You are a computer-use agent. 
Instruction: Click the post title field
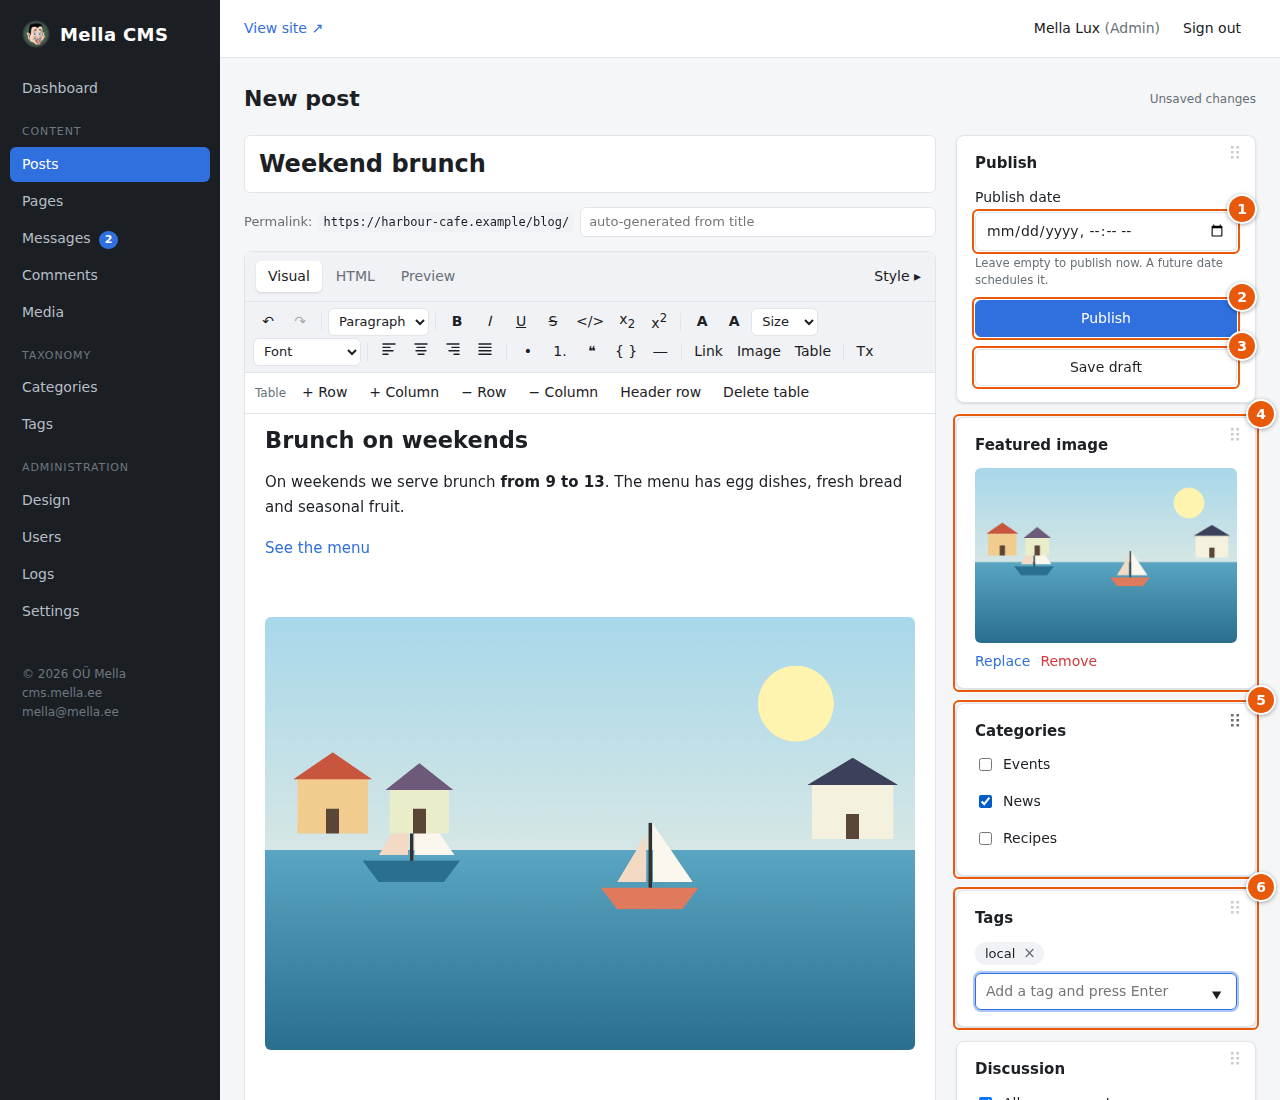pos(590,164)
